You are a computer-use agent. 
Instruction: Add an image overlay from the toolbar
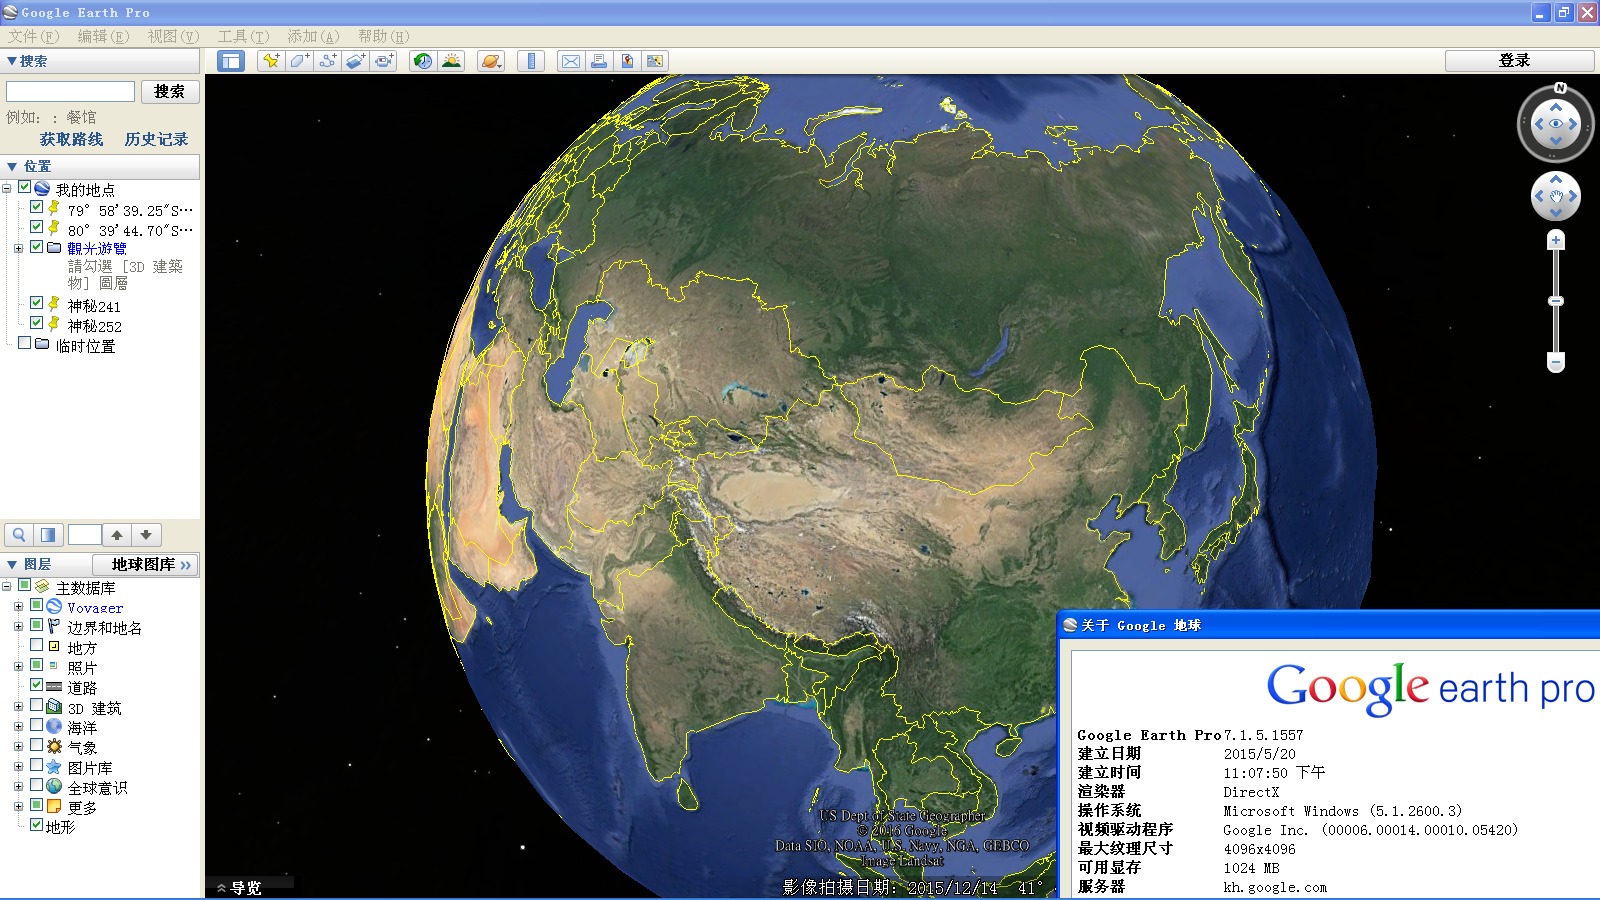click(x=355, y=61)
